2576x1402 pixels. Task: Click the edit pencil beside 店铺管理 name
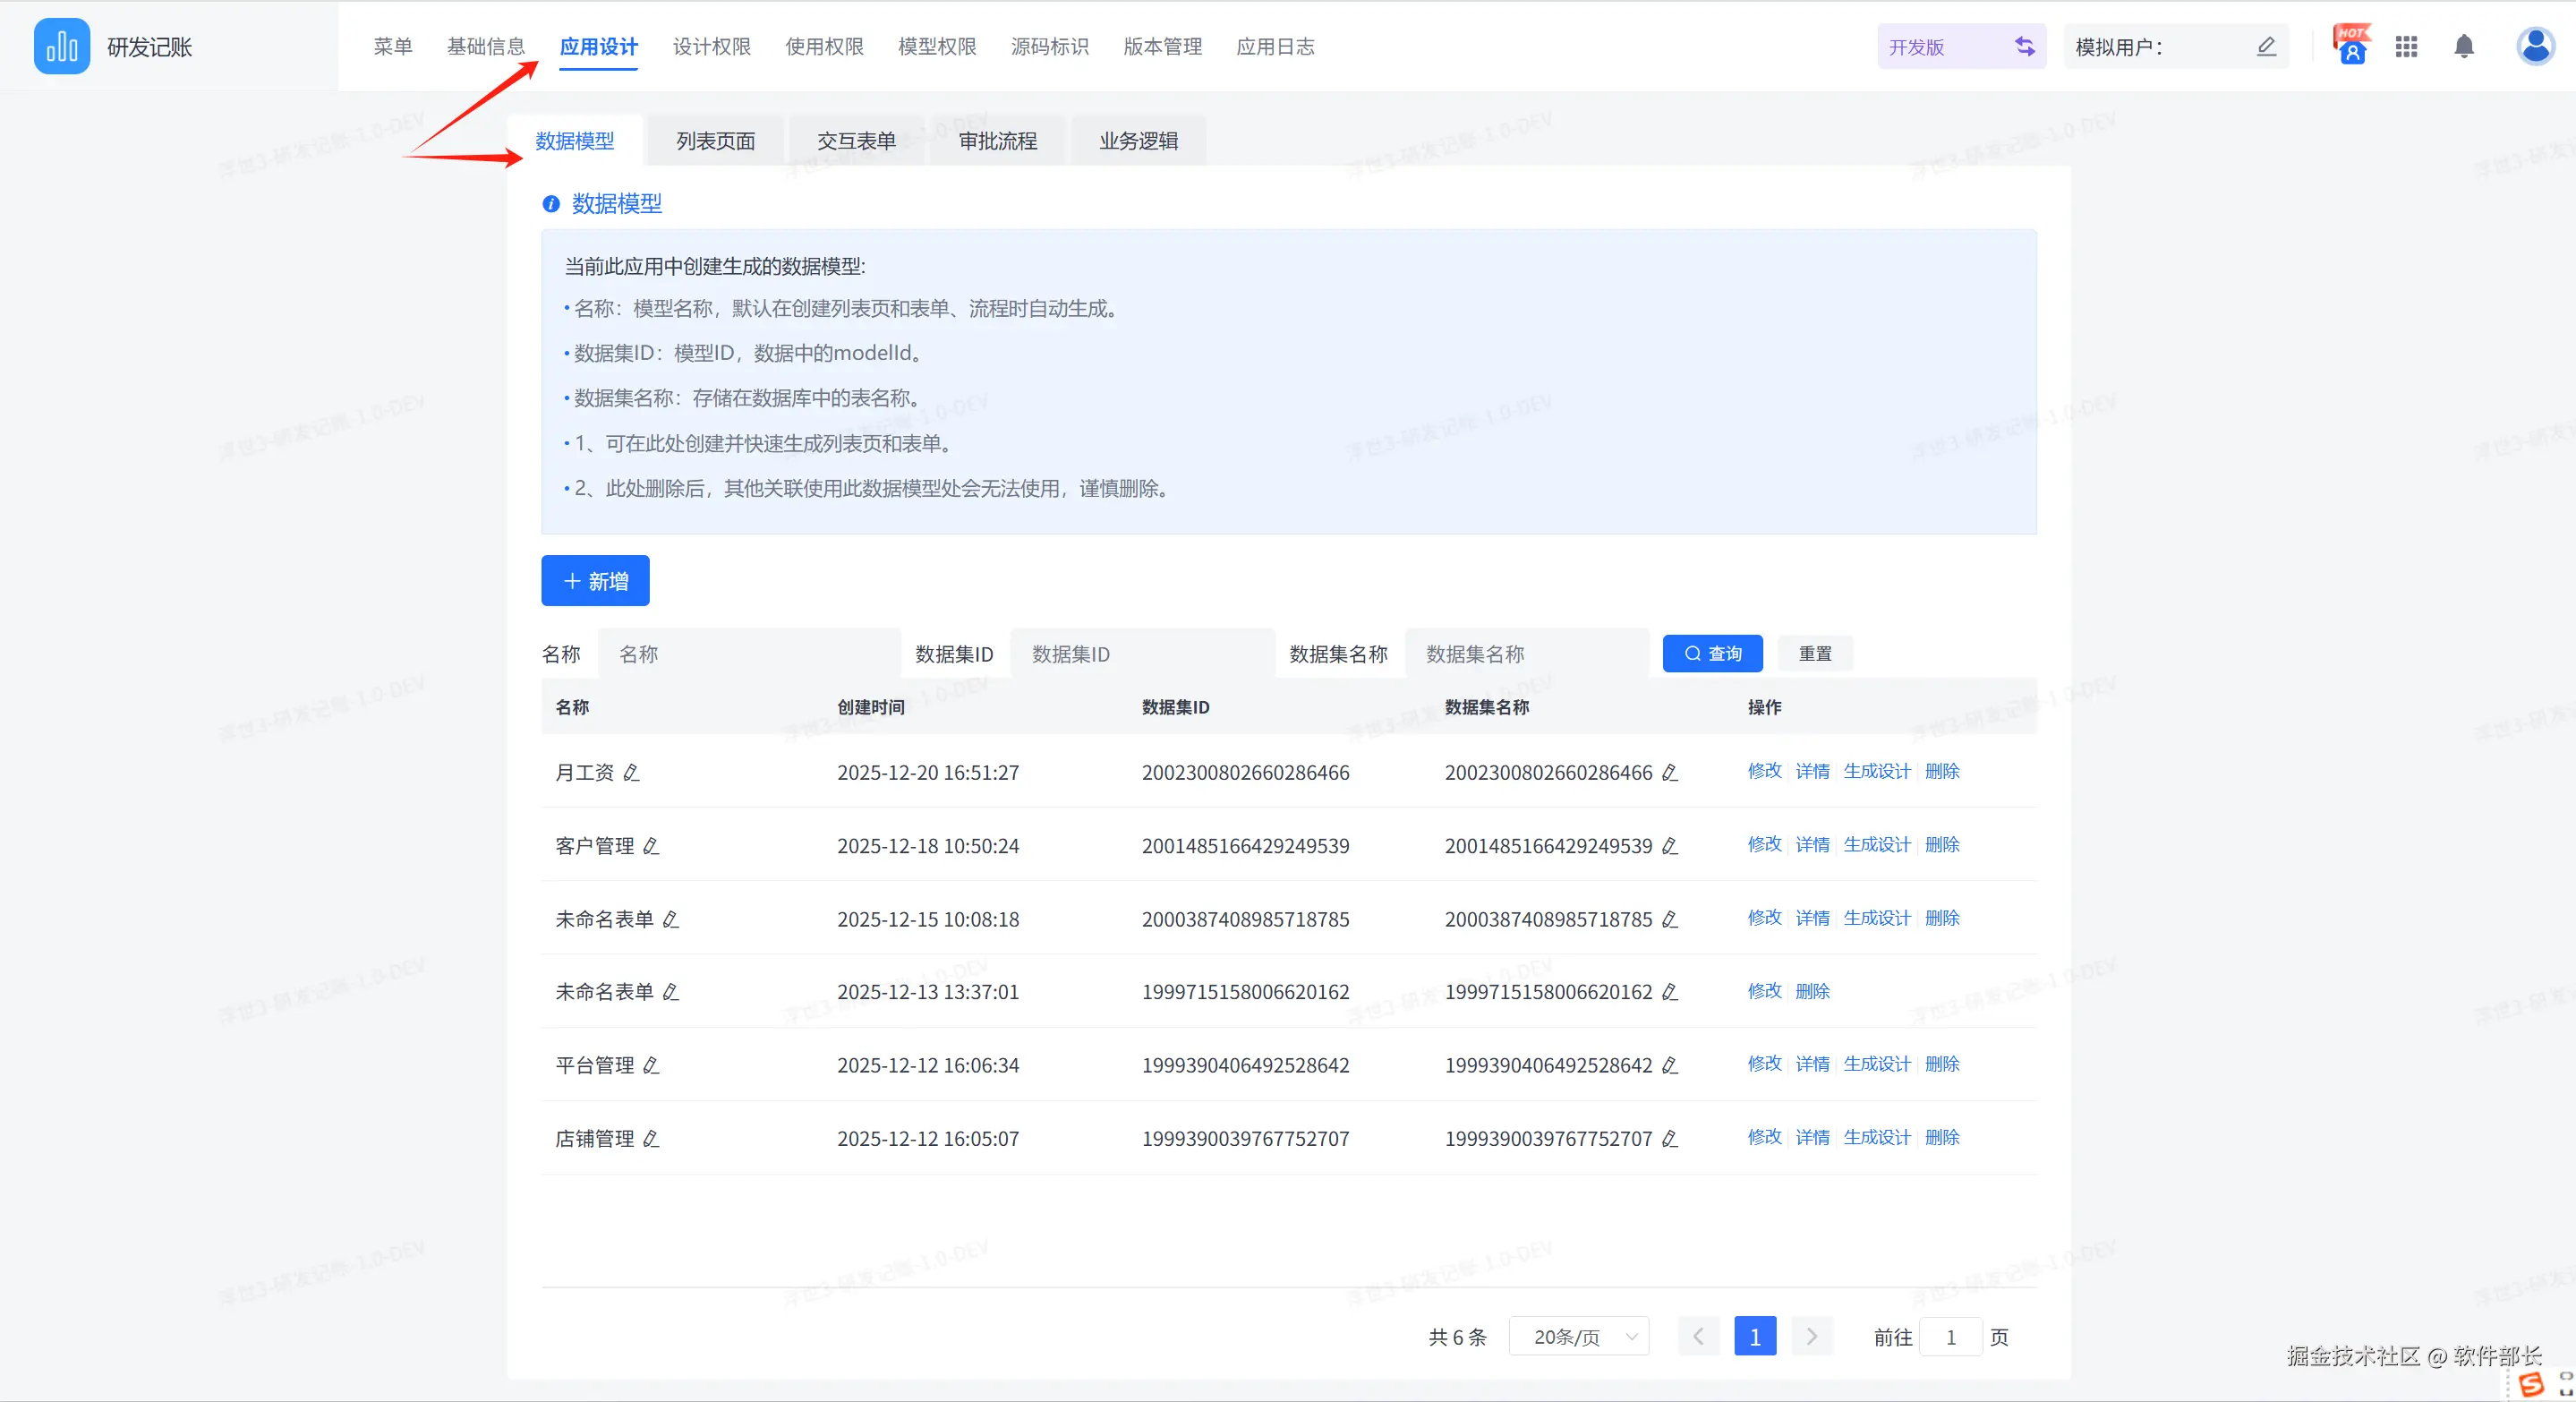pos(651,1139)
